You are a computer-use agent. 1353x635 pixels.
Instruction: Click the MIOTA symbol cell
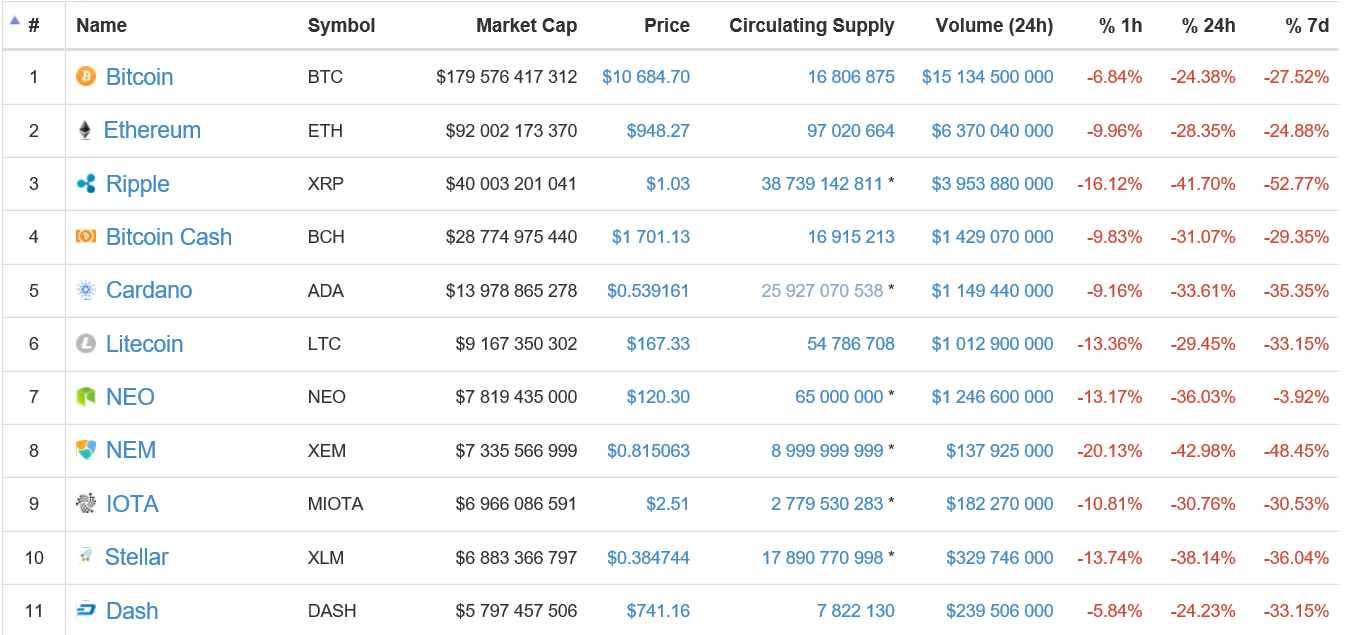(x=335, y=504)
